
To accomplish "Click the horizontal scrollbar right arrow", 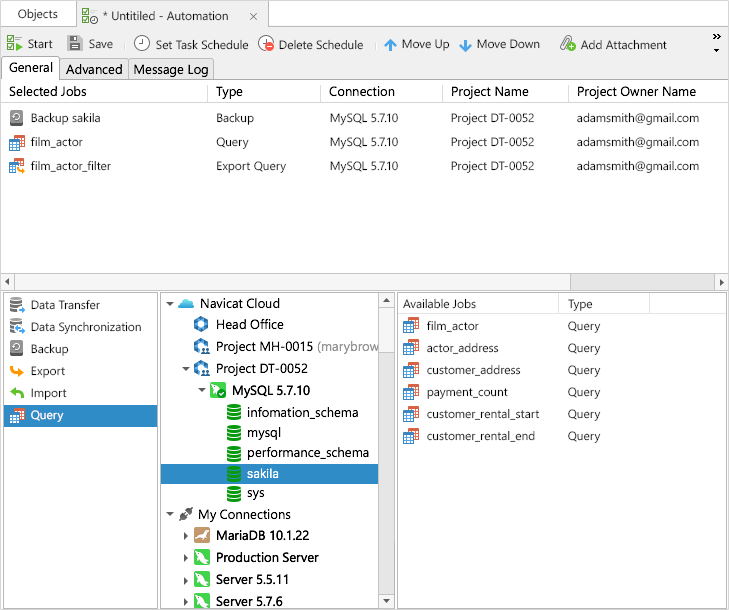I will pos(721,282).
